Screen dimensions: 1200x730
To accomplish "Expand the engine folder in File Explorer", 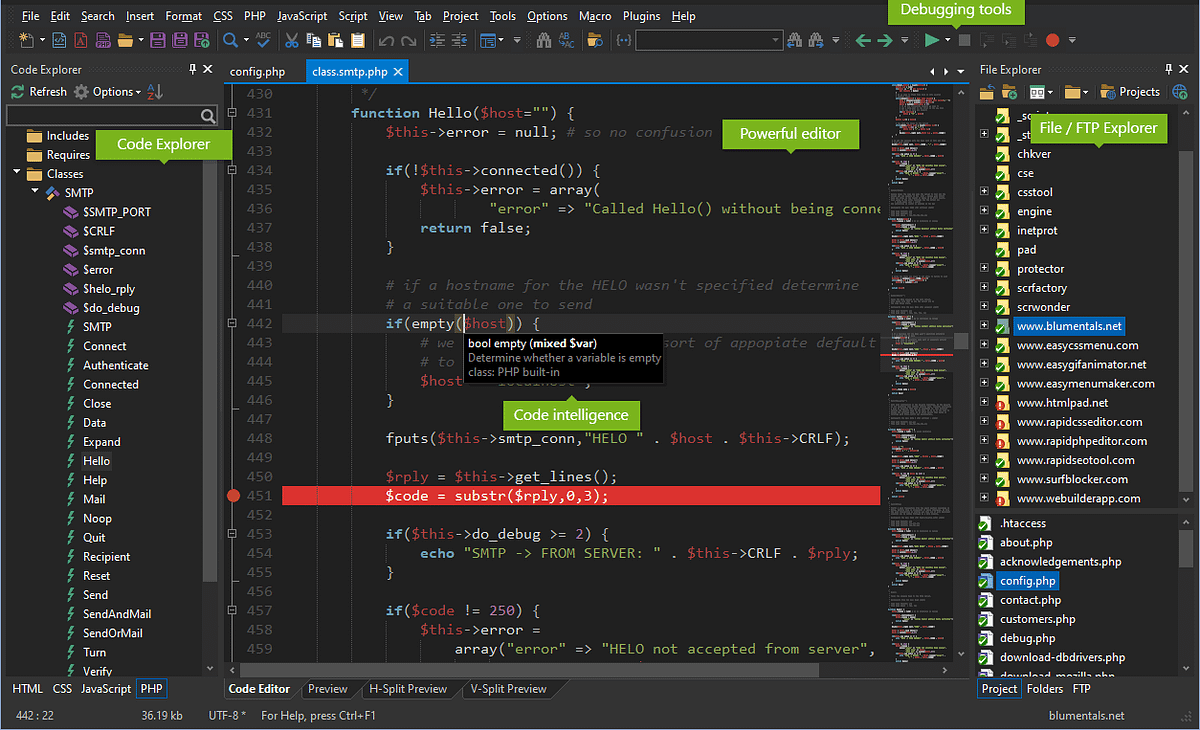I will [x=986, y=211].
